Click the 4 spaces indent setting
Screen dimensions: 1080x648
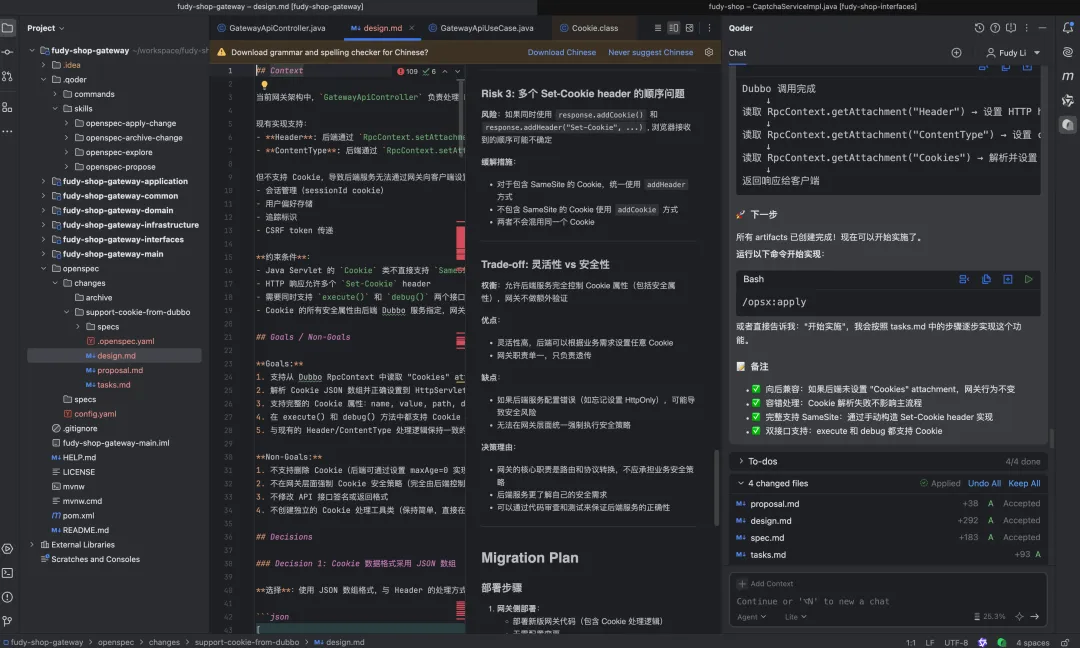click(1032, 642)
